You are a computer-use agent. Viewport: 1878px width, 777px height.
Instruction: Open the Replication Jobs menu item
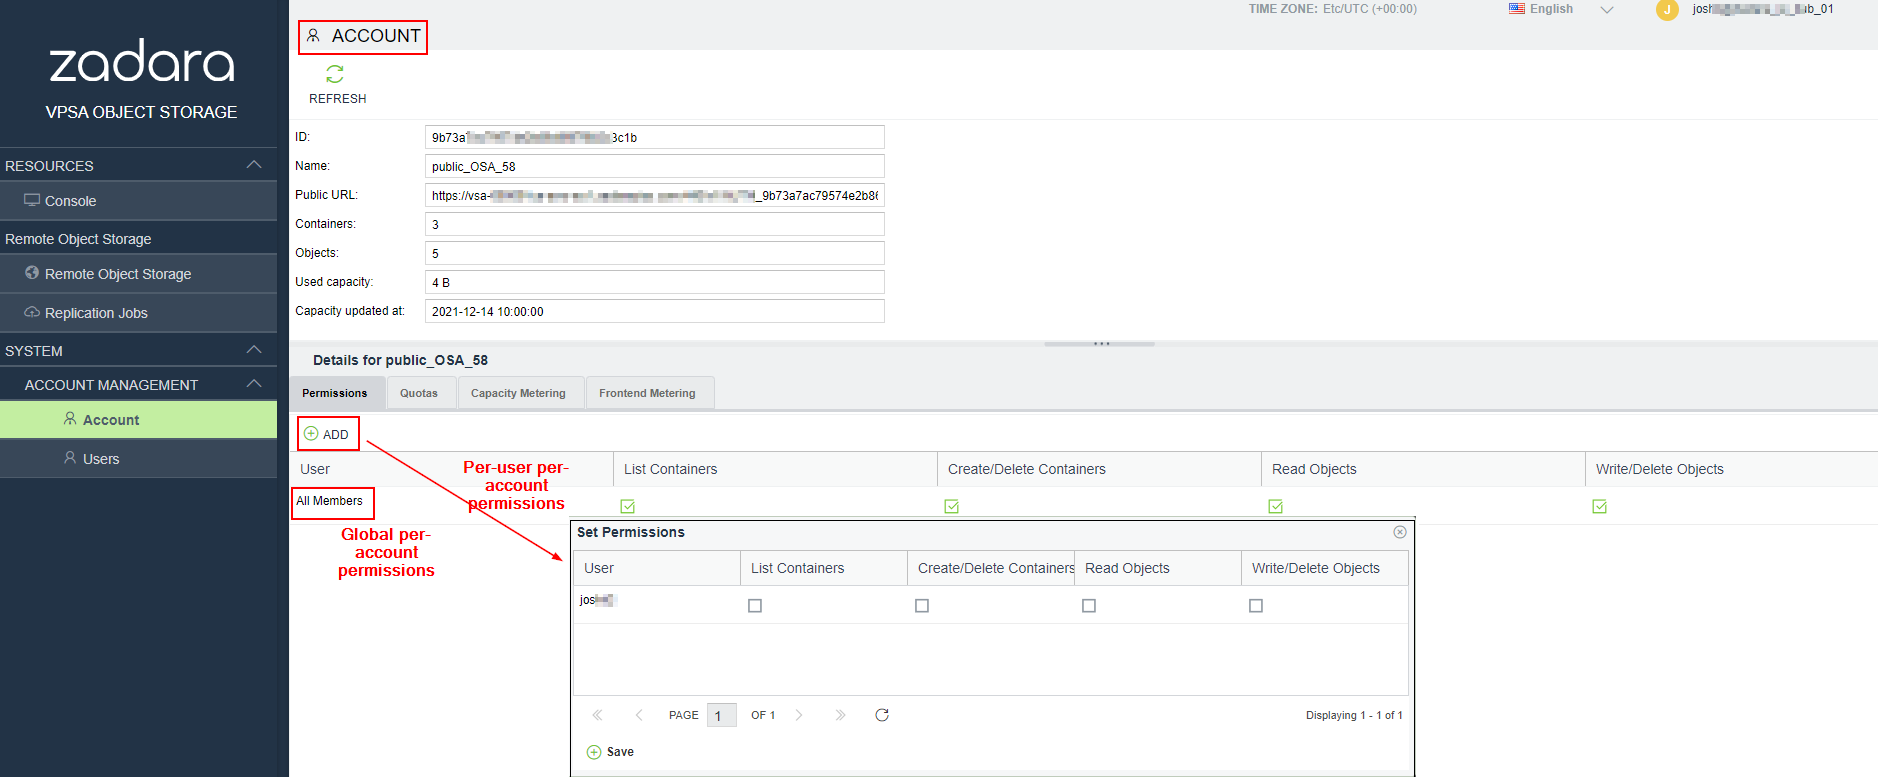coord(138,313)
